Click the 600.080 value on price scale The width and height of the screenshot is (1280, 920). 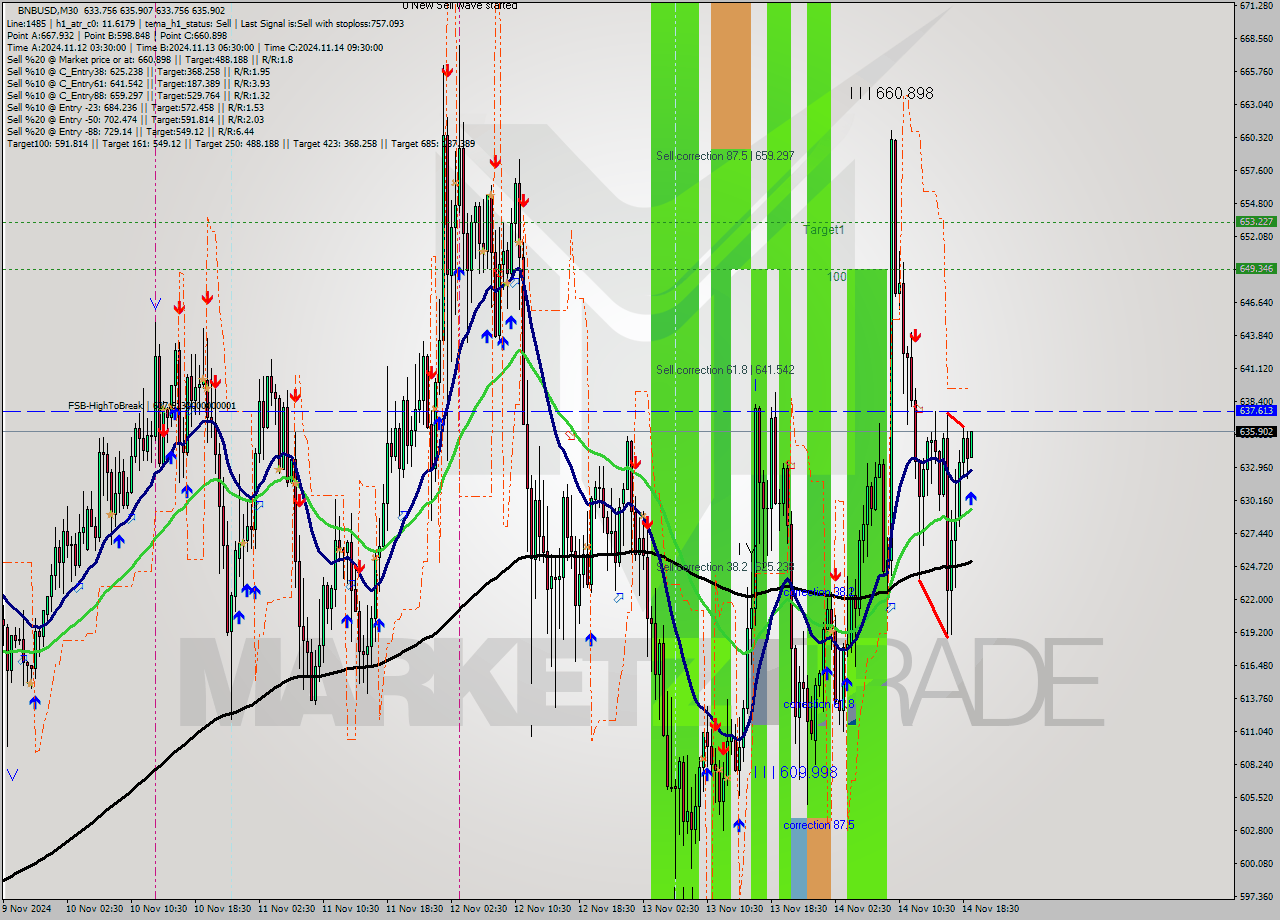pyautogui.click(x=1255, y=863)
